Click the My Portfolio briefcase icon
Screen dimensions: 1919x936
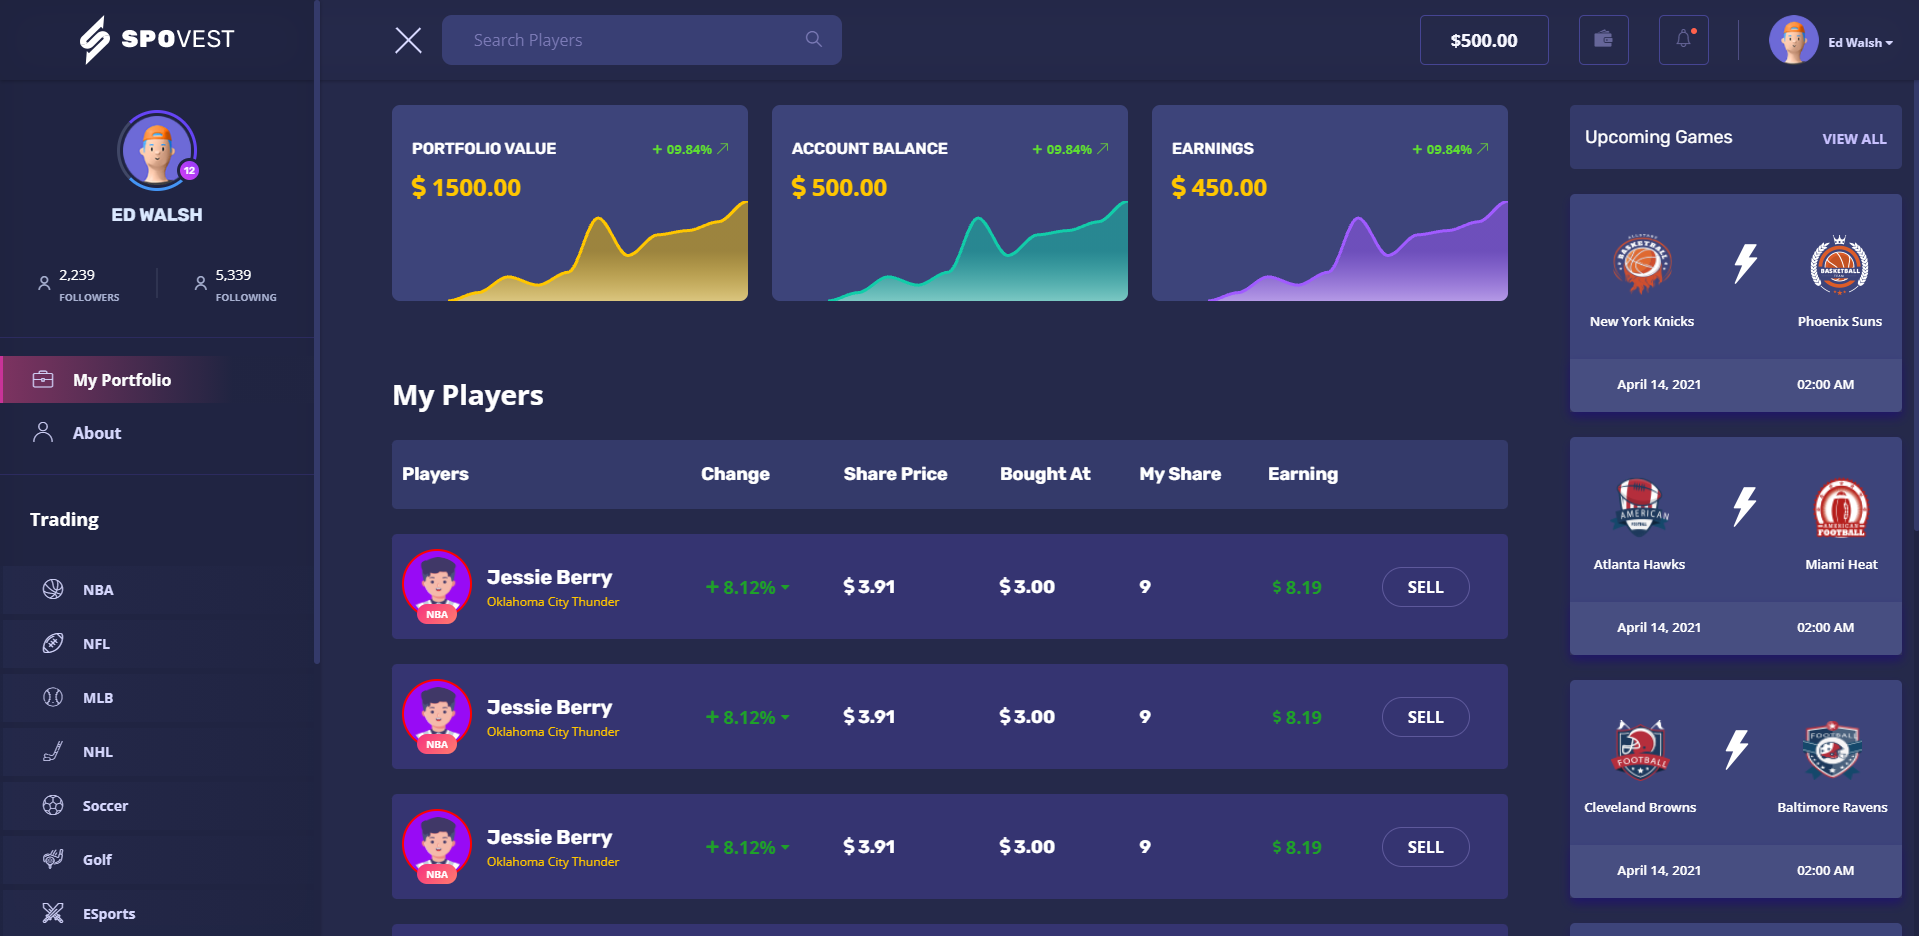click(43, 379)
